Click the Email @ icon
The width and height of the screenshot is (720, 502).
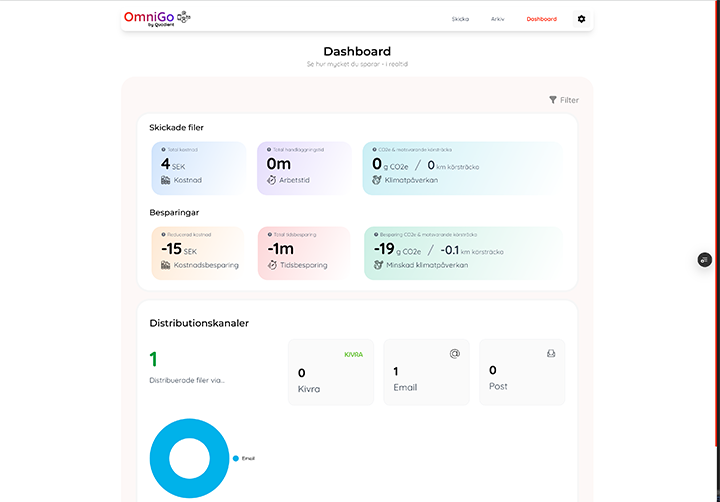click(455, 353)
